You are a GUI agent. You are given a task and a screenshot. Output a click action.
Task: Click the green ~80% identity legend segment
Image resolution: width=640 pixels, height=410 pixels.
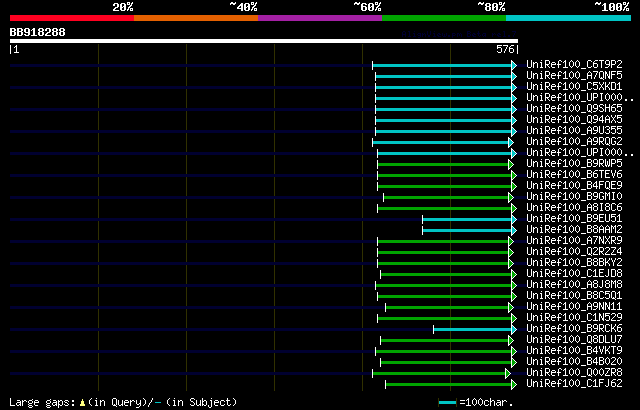(x=444, y=18)
